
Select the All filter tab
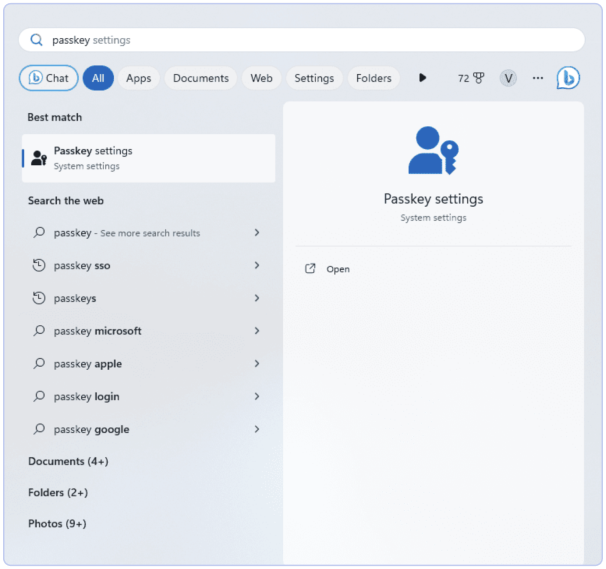(x=98, y=78)
